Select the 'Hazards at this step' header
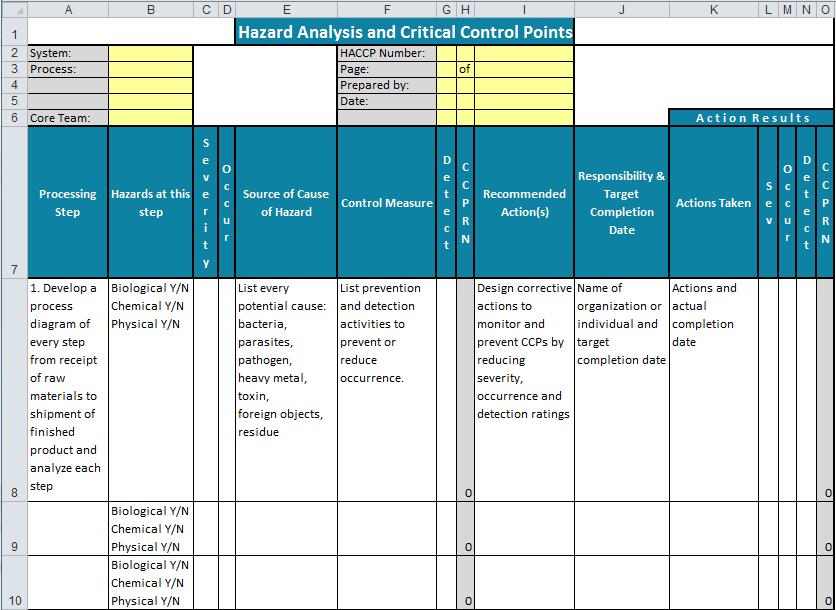 pos(151,203)
